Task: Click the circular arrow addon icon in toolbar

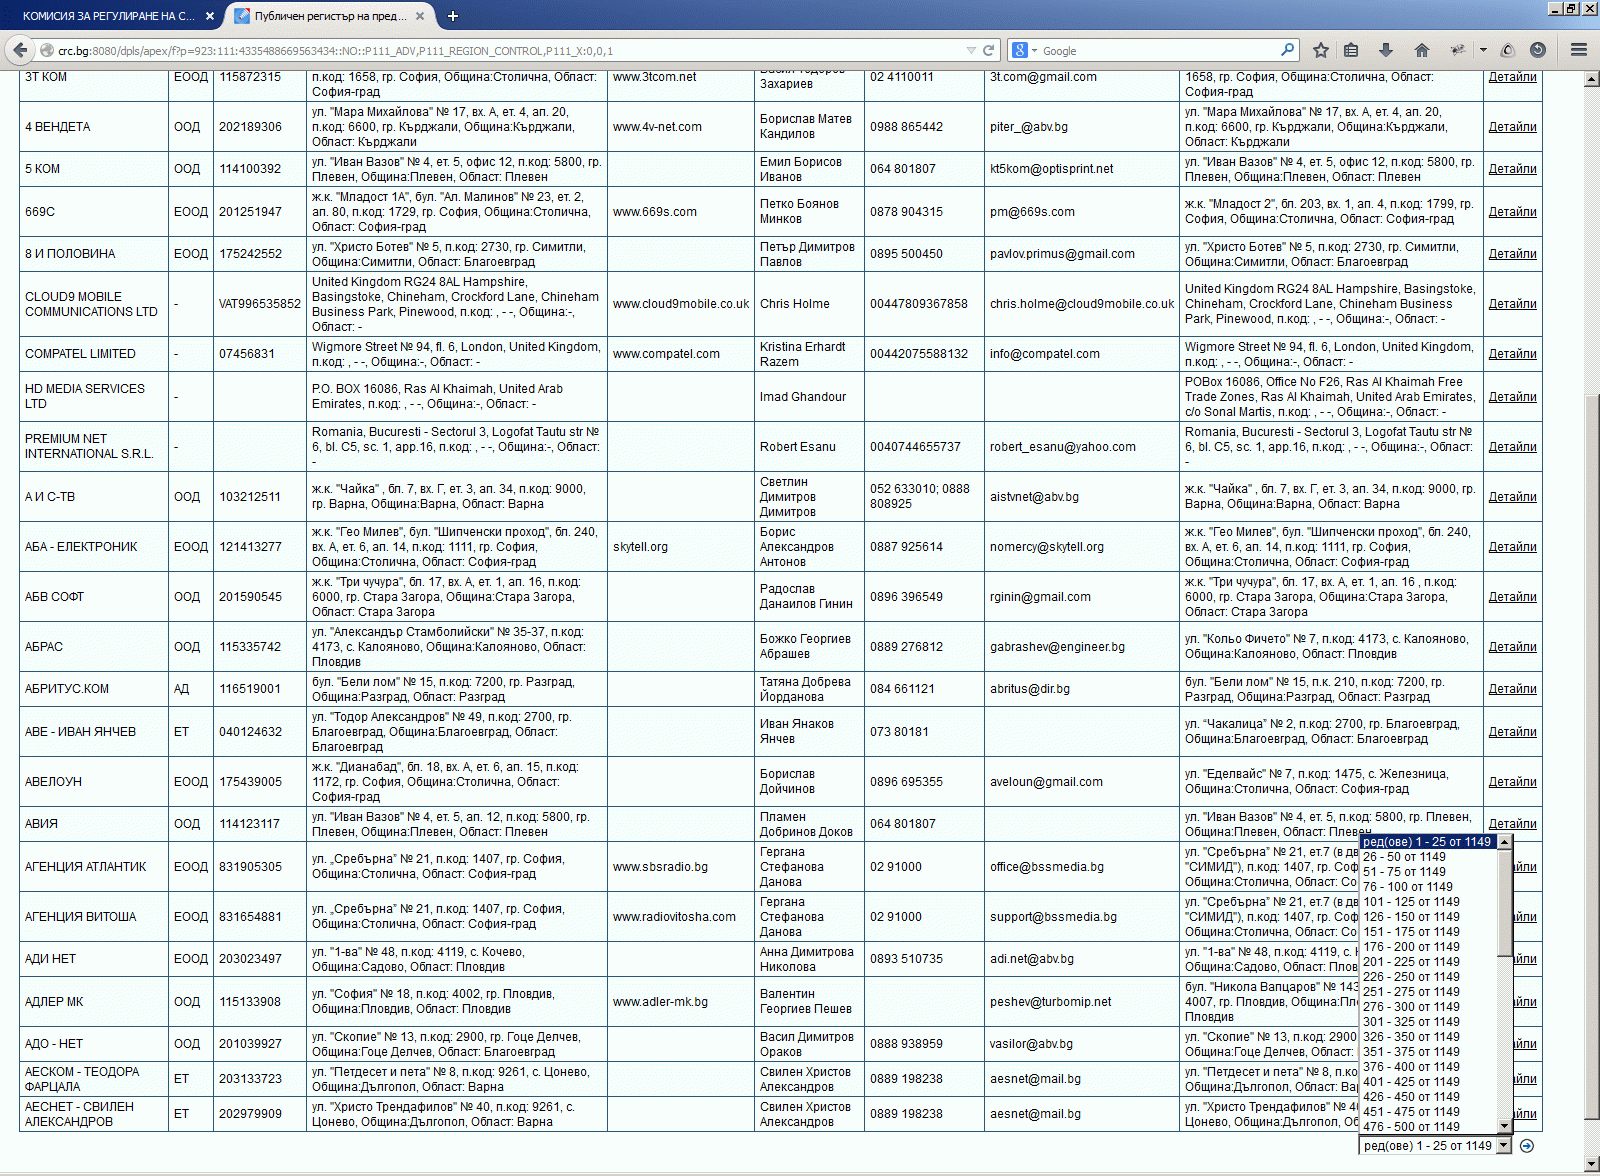Action: [x=1538, y=50]
